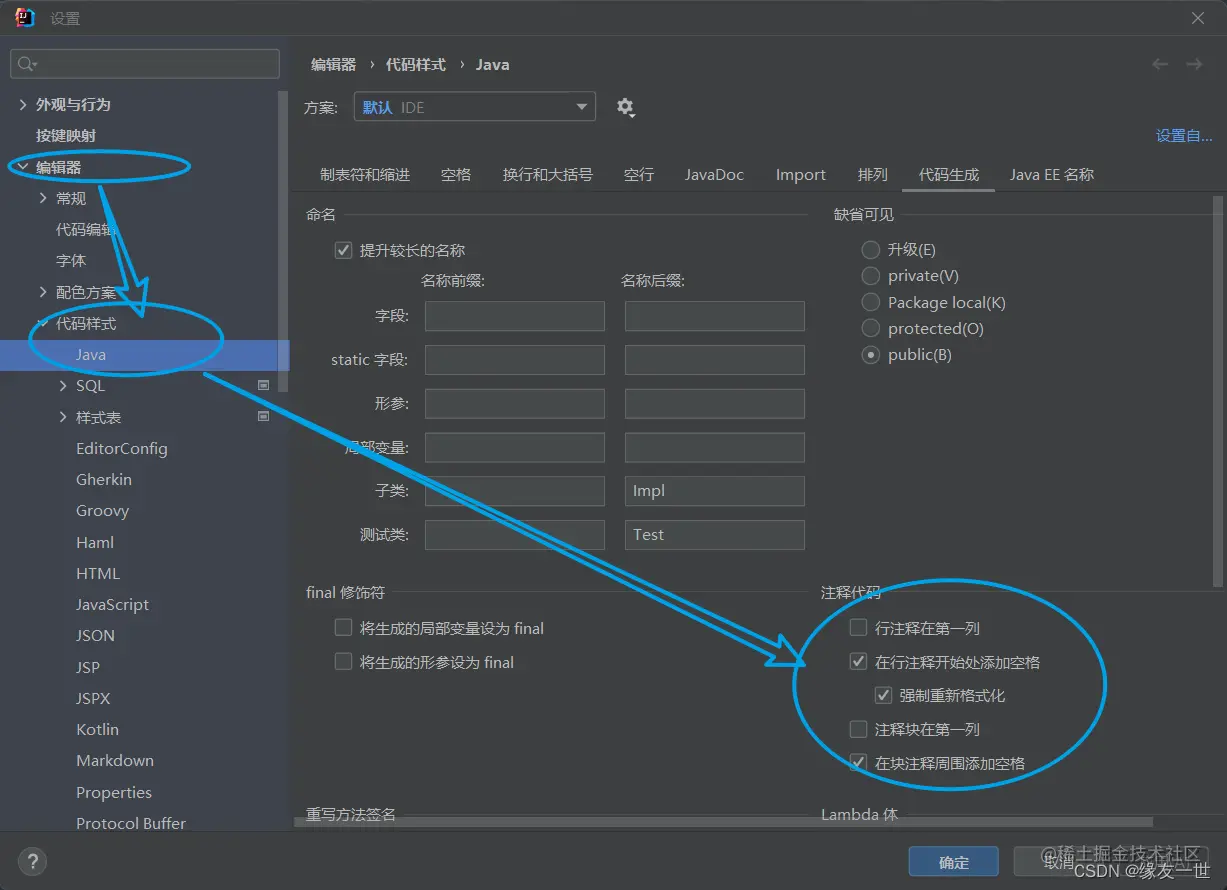Click the per-language settings icon beside SQL

tap(263, 384)
